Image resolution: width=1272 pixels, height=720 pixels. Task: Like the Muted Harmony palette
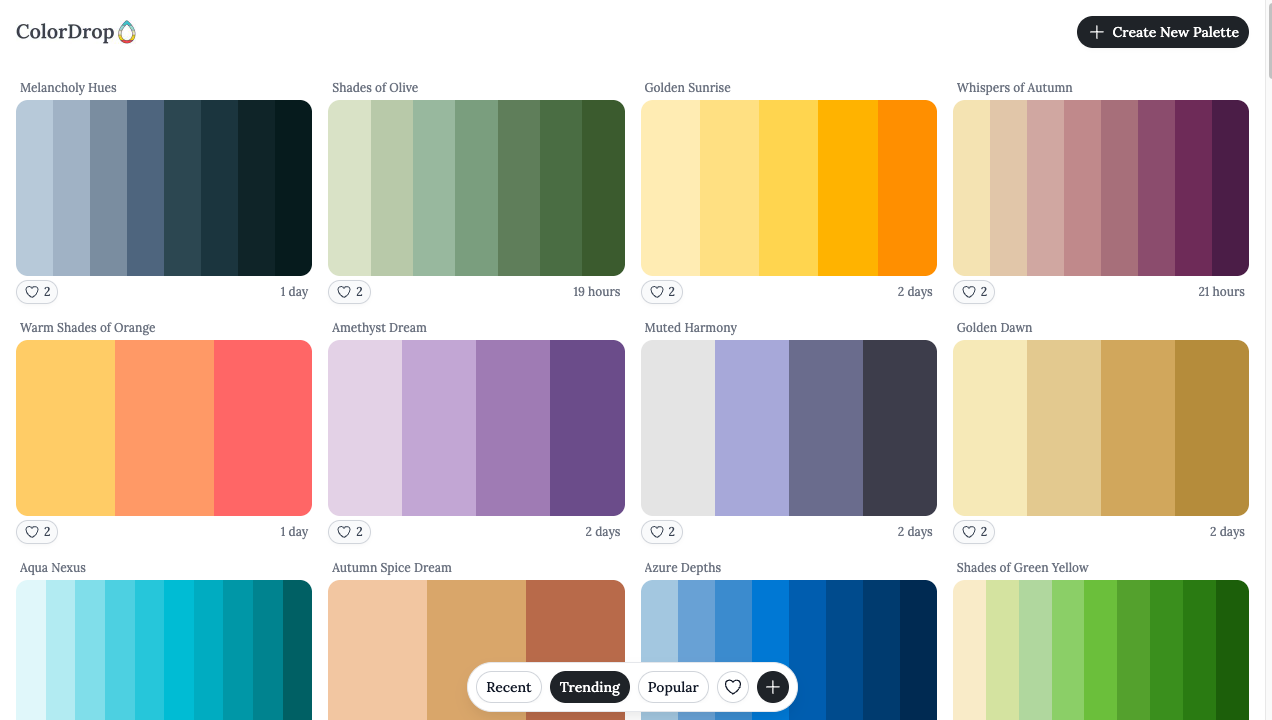(x=662, y=532)
